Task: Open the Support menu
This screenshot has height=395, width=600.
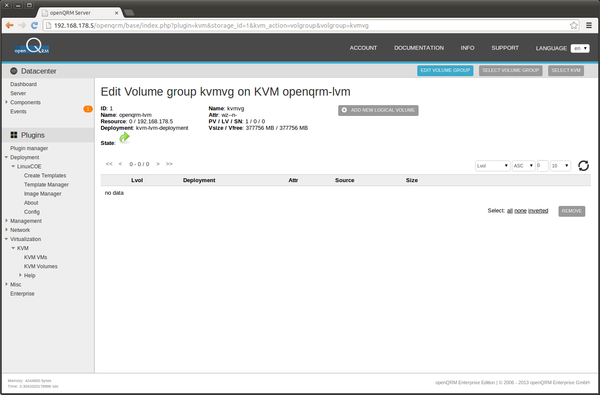Action: point(505,48)
